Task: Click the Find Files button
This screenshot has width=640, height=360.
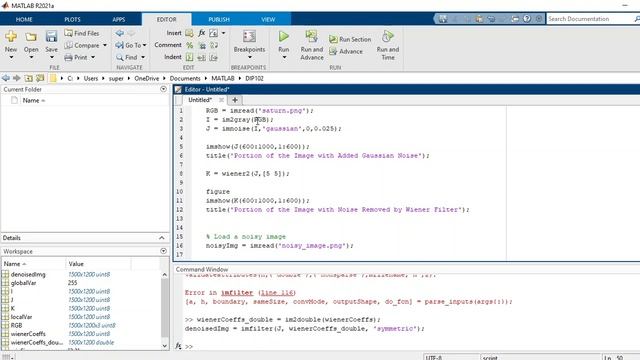Action: [x=82, y=33]
